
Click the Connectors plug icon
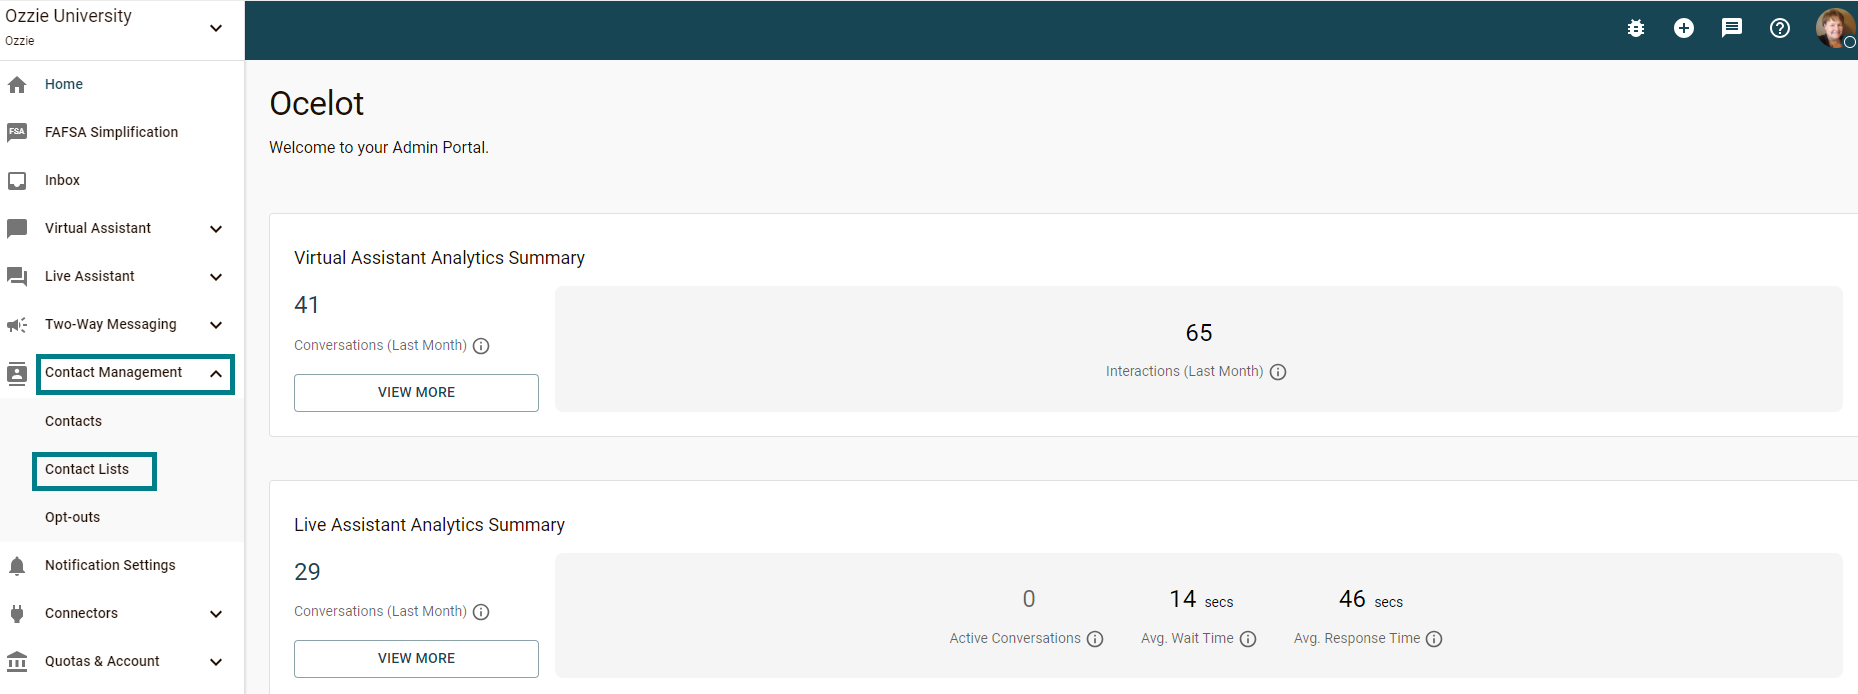coord(17,614)
